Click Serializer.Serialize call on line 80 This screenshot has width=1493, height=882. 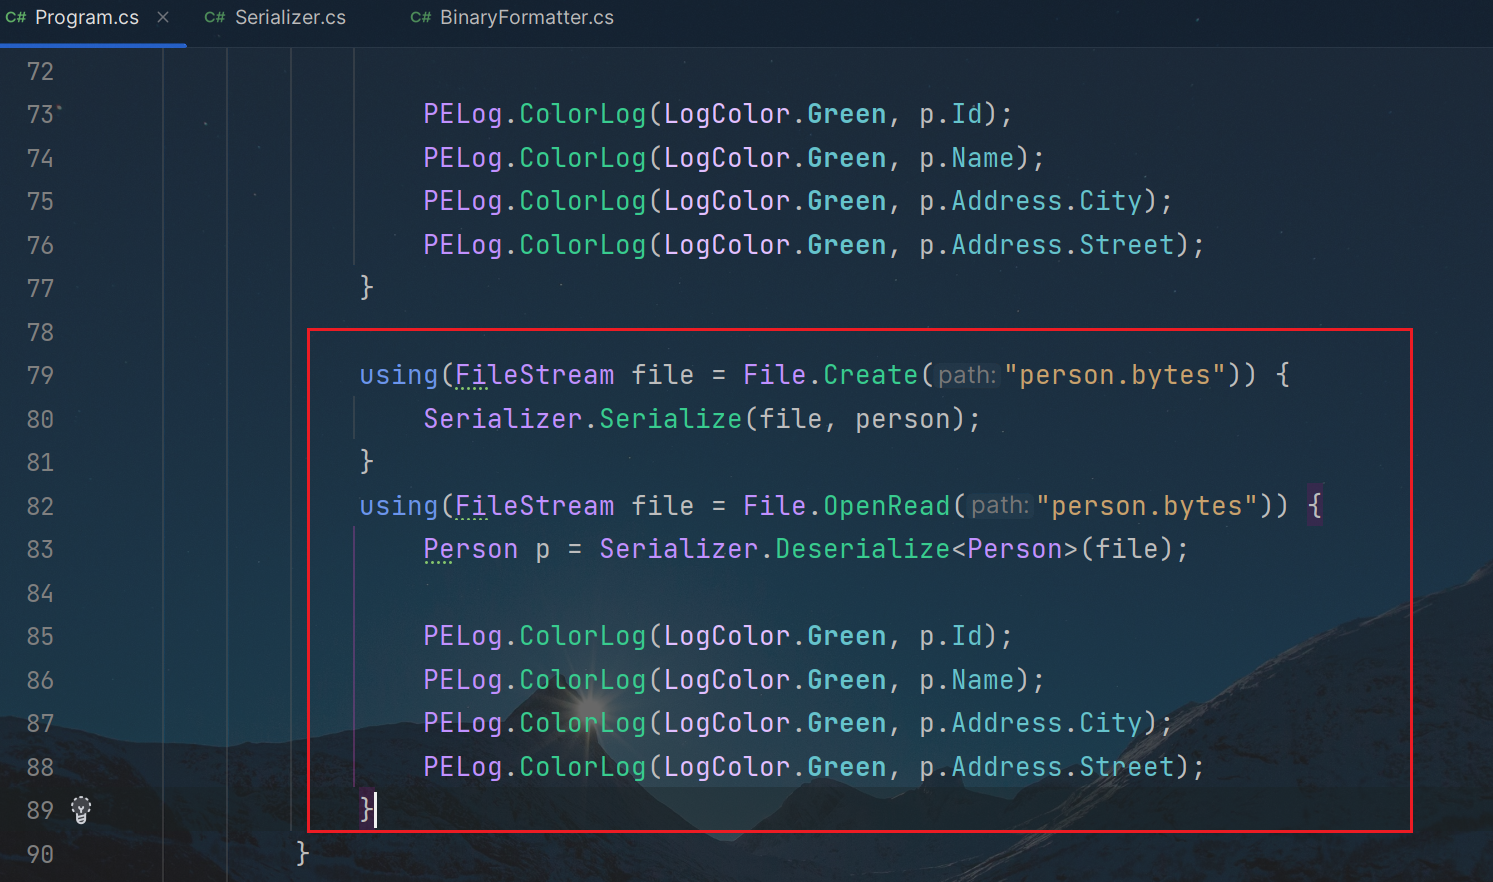[583, 419]
